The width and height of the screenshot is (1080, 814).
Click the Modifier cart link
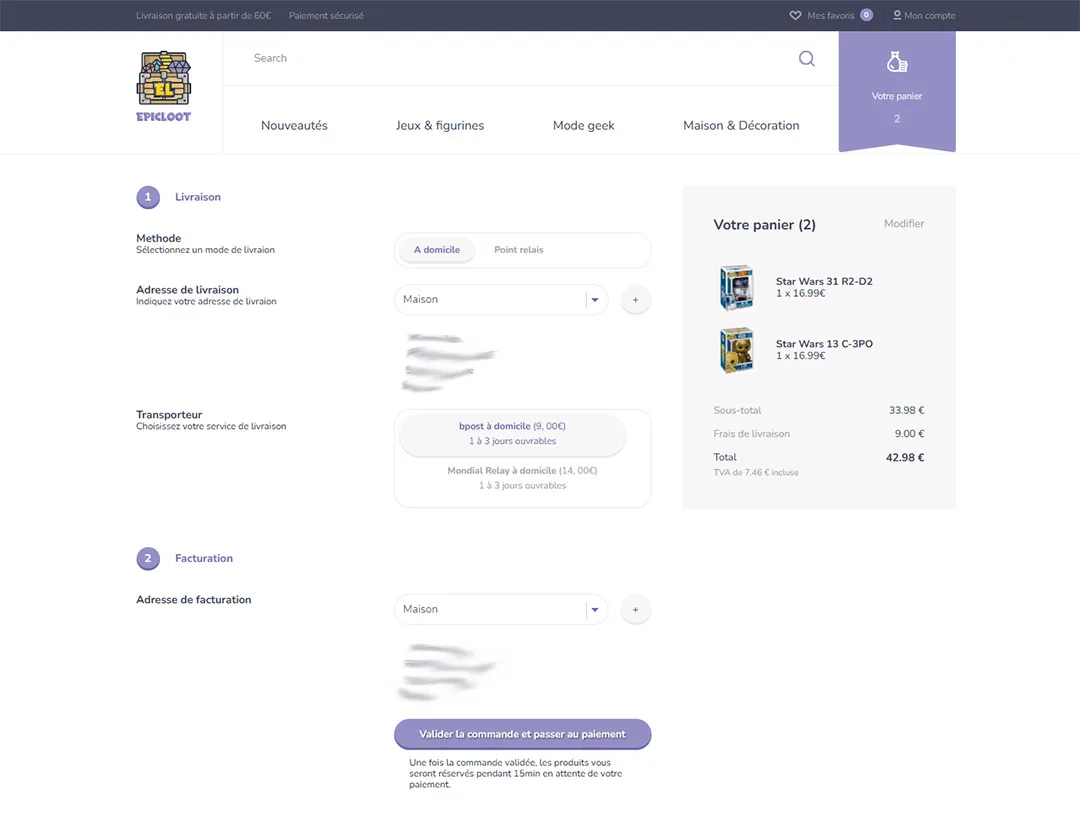904,224
